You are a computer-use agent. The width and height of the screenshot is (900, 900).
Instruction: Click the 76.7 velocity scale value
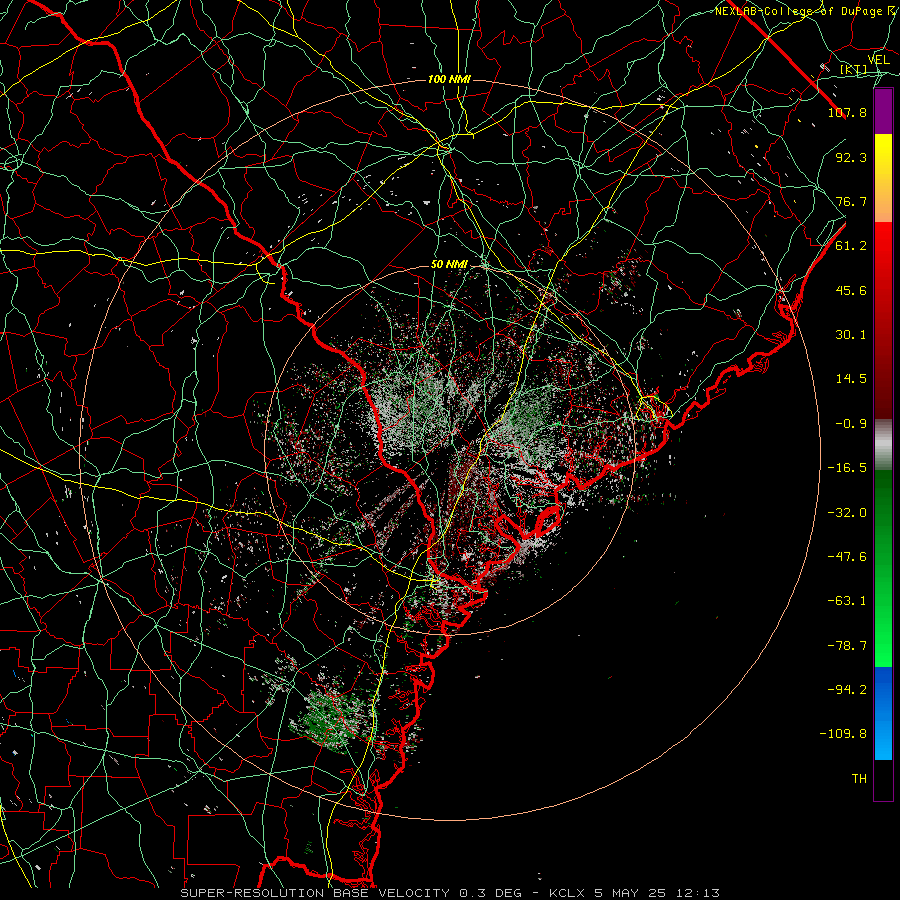(x=851, y=201)
